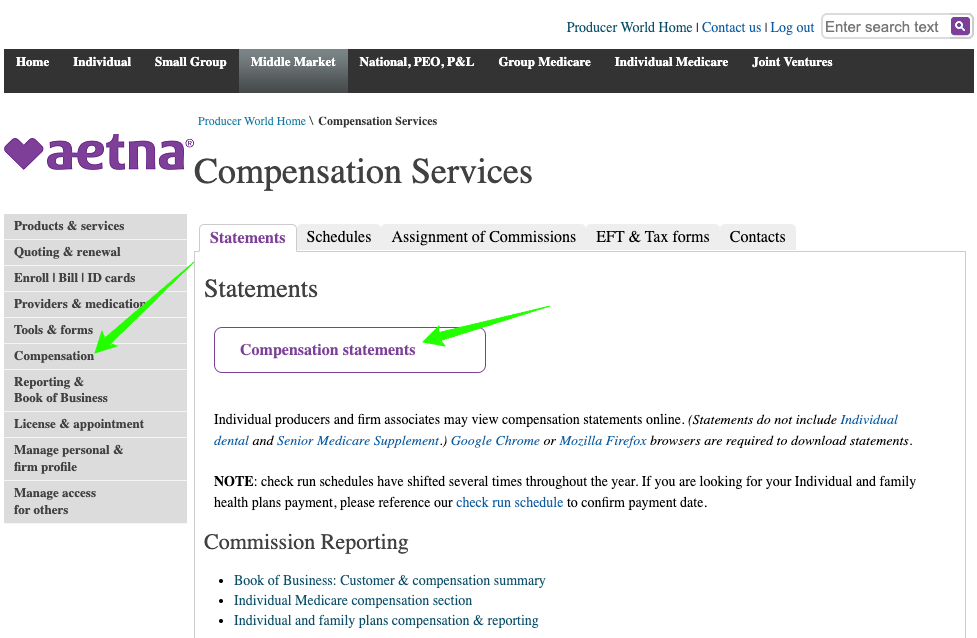This screenshot has width=977, height=638.
Task: Open Reporting & Book of Business sidebar item
Action: [x=95, y=390]
